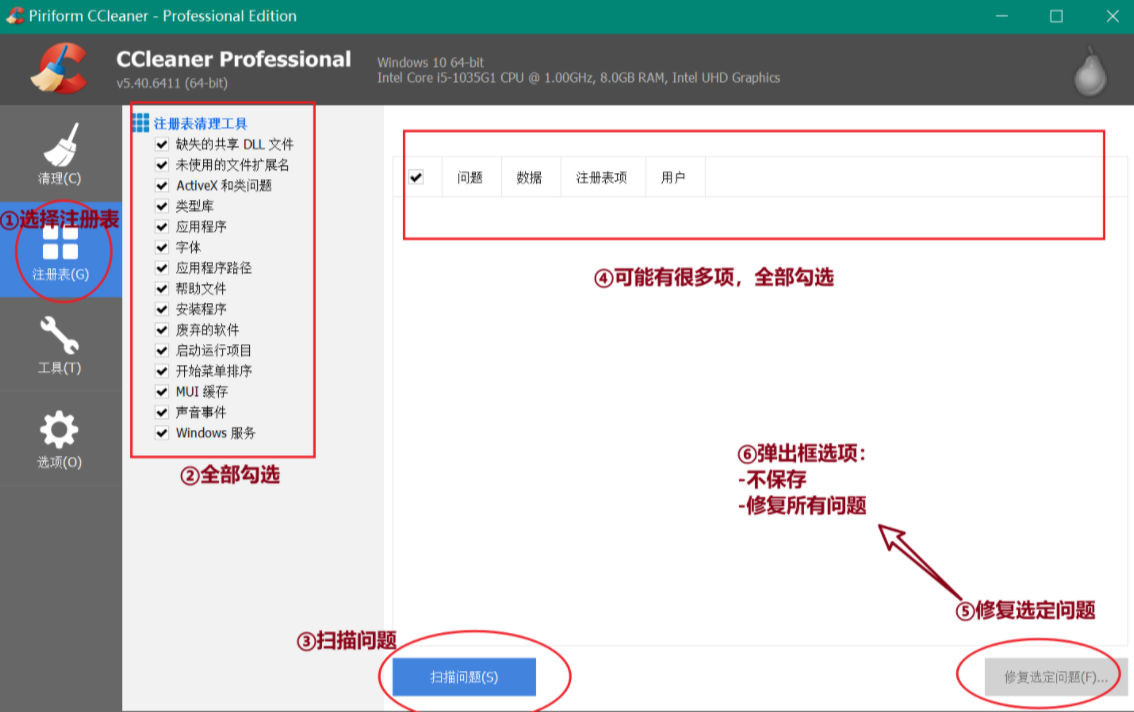The height and width of the screenshot is (712, 1134).
Task: Click the CCleaner Professional title text
Action: click(x=234, y=59)
